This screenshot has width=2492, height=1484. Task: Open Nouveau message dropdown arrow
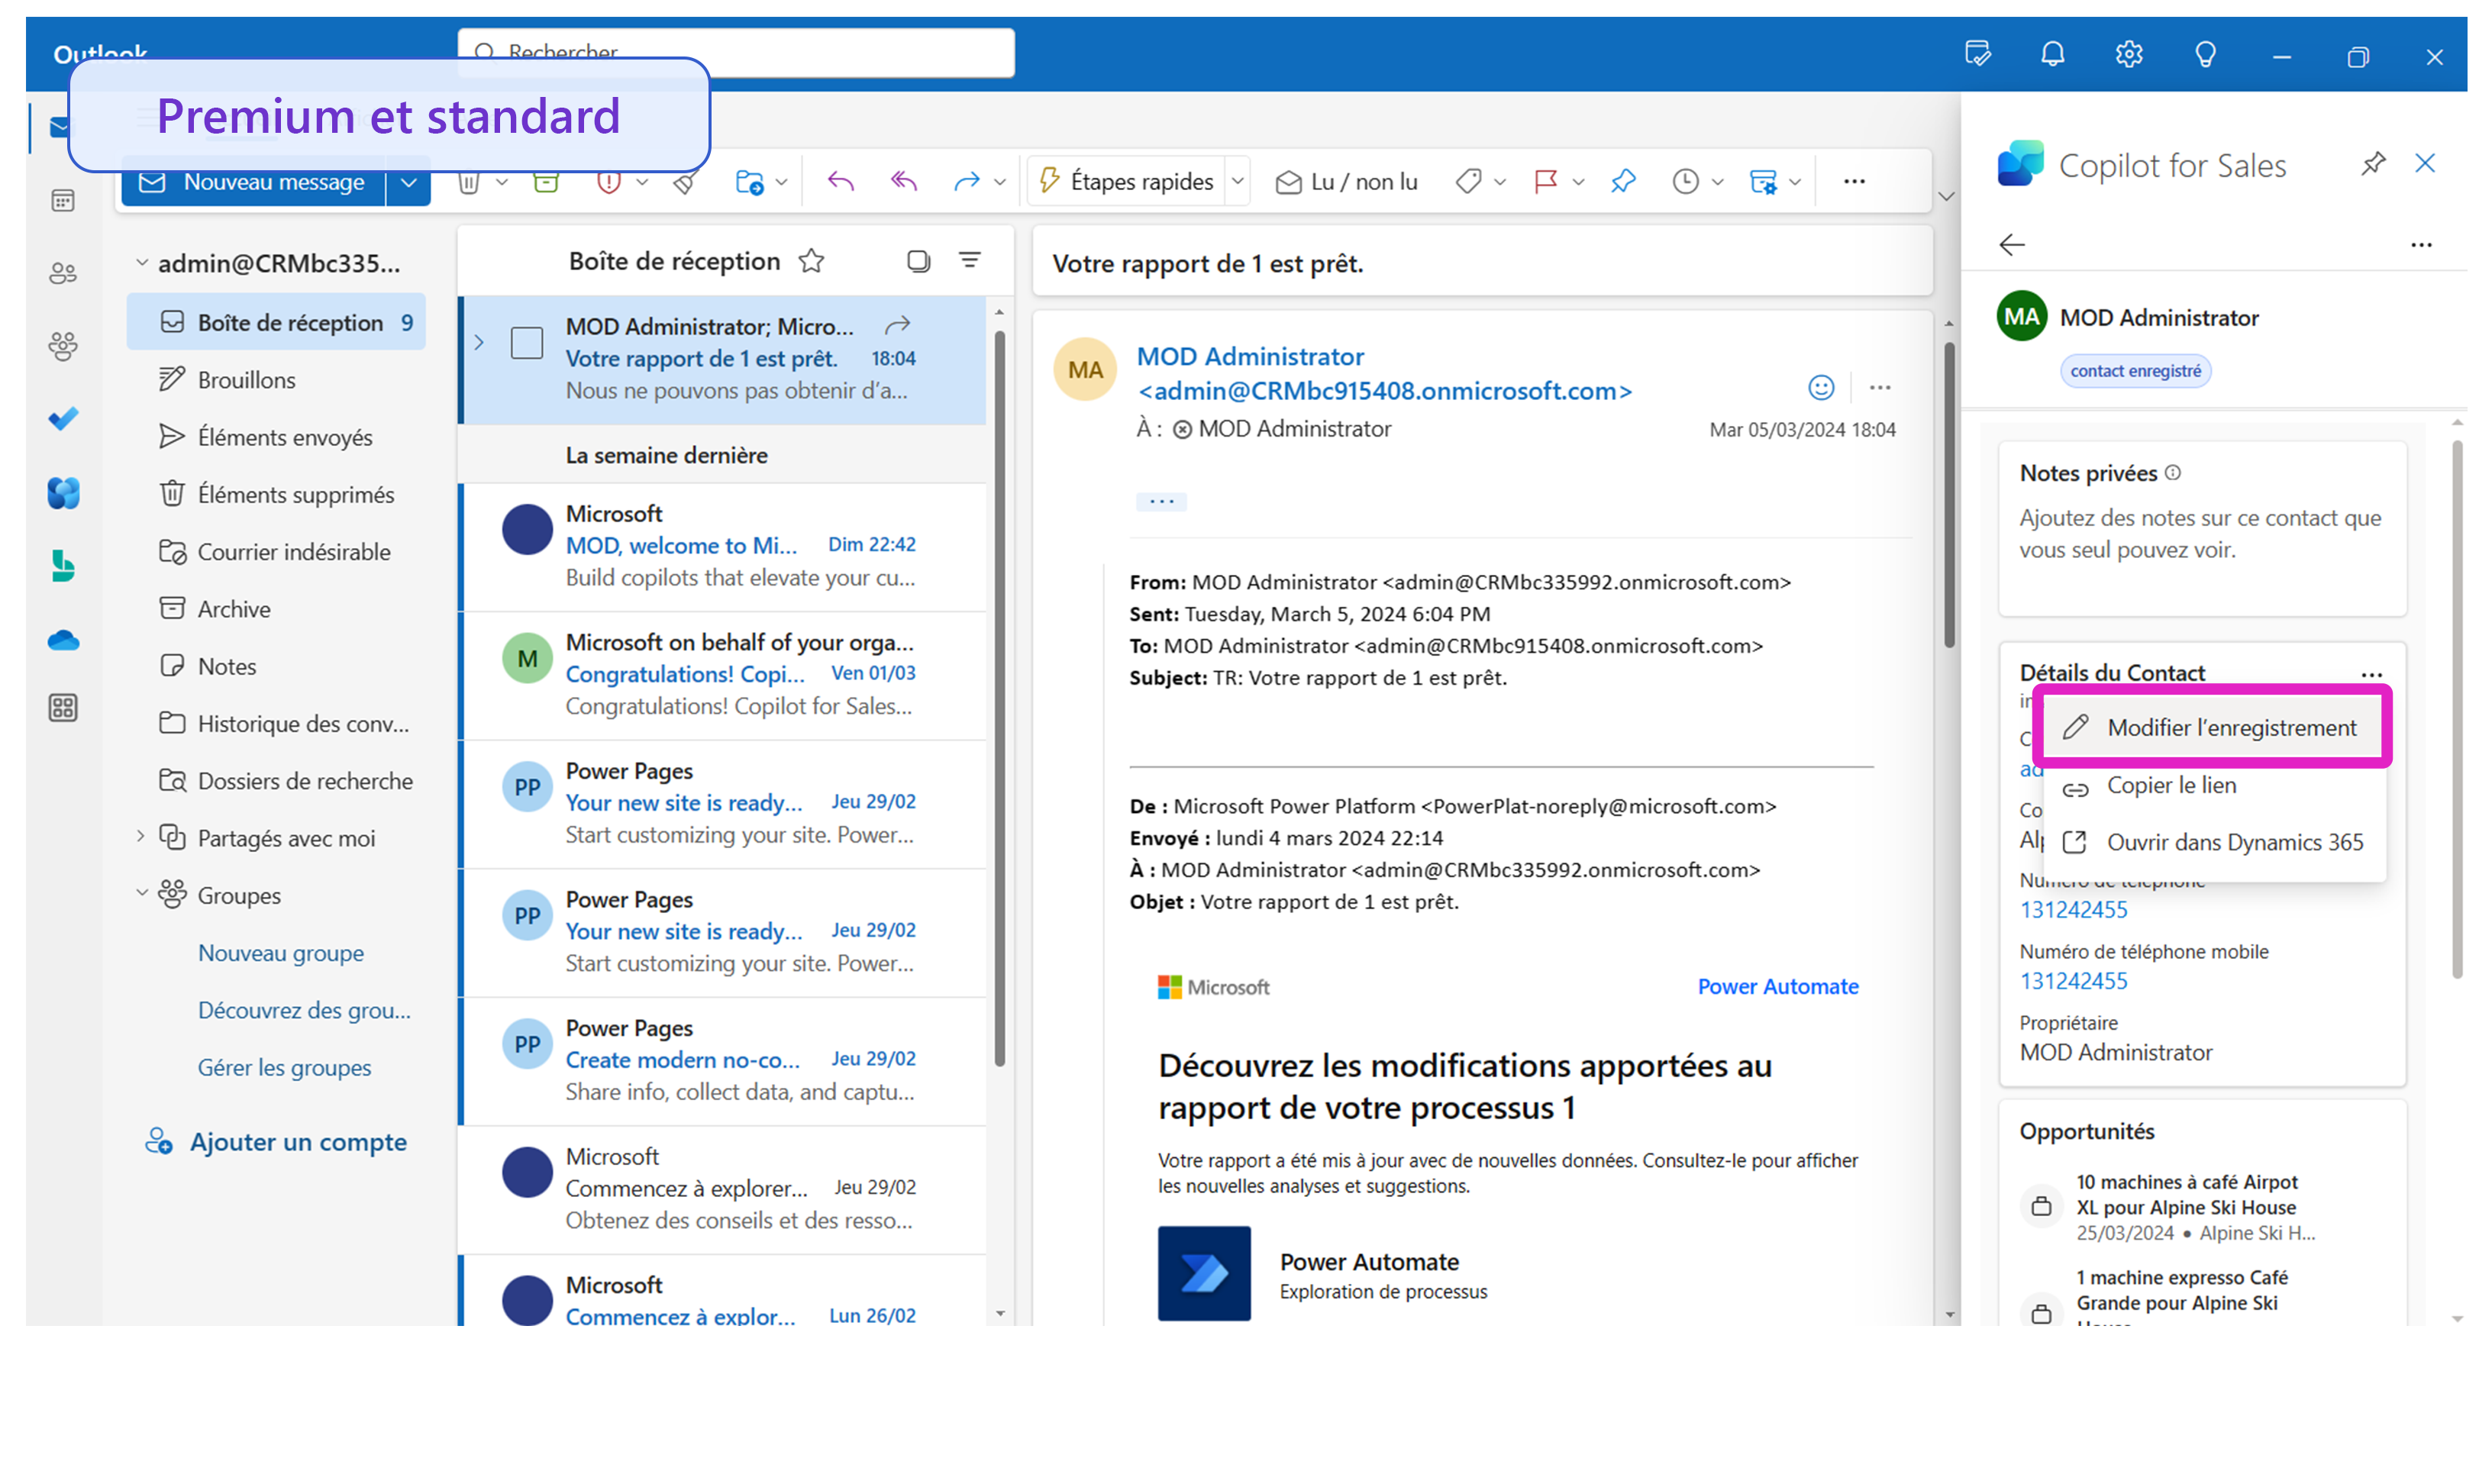(x=408, y=182)
